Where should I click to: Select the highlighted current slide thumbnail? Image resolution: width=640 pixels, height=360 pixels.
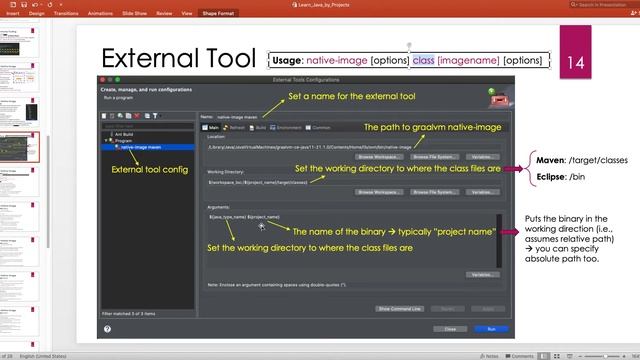tap(20, 147)
